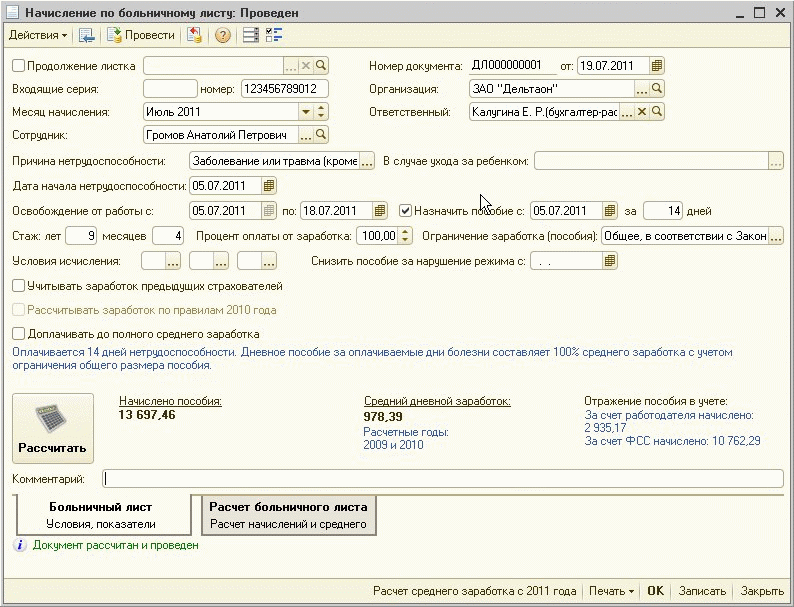The height and width of the screenshot is (607, 794).
Task: Click magnifier icon beside Сотрудник field
Action: click(321, 134)
